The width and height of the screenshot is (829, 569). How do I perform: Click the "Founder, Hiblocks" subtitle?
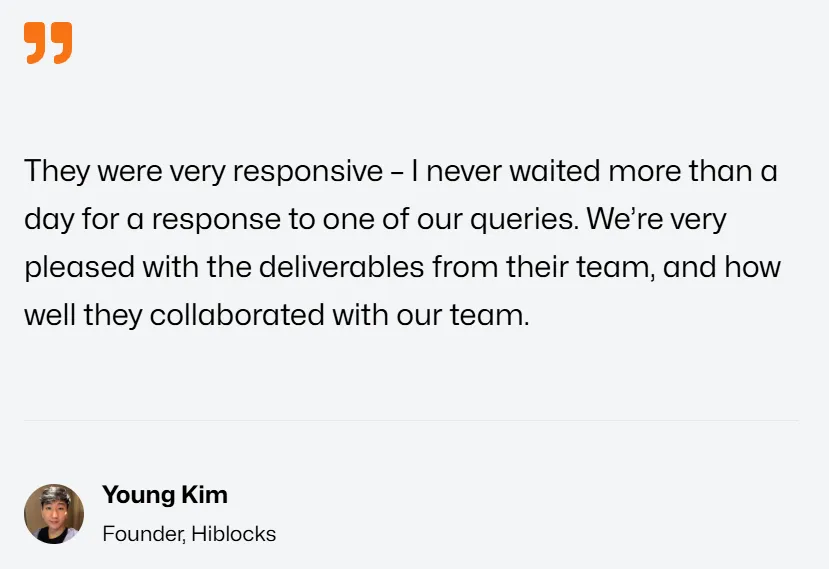point(189,534)
